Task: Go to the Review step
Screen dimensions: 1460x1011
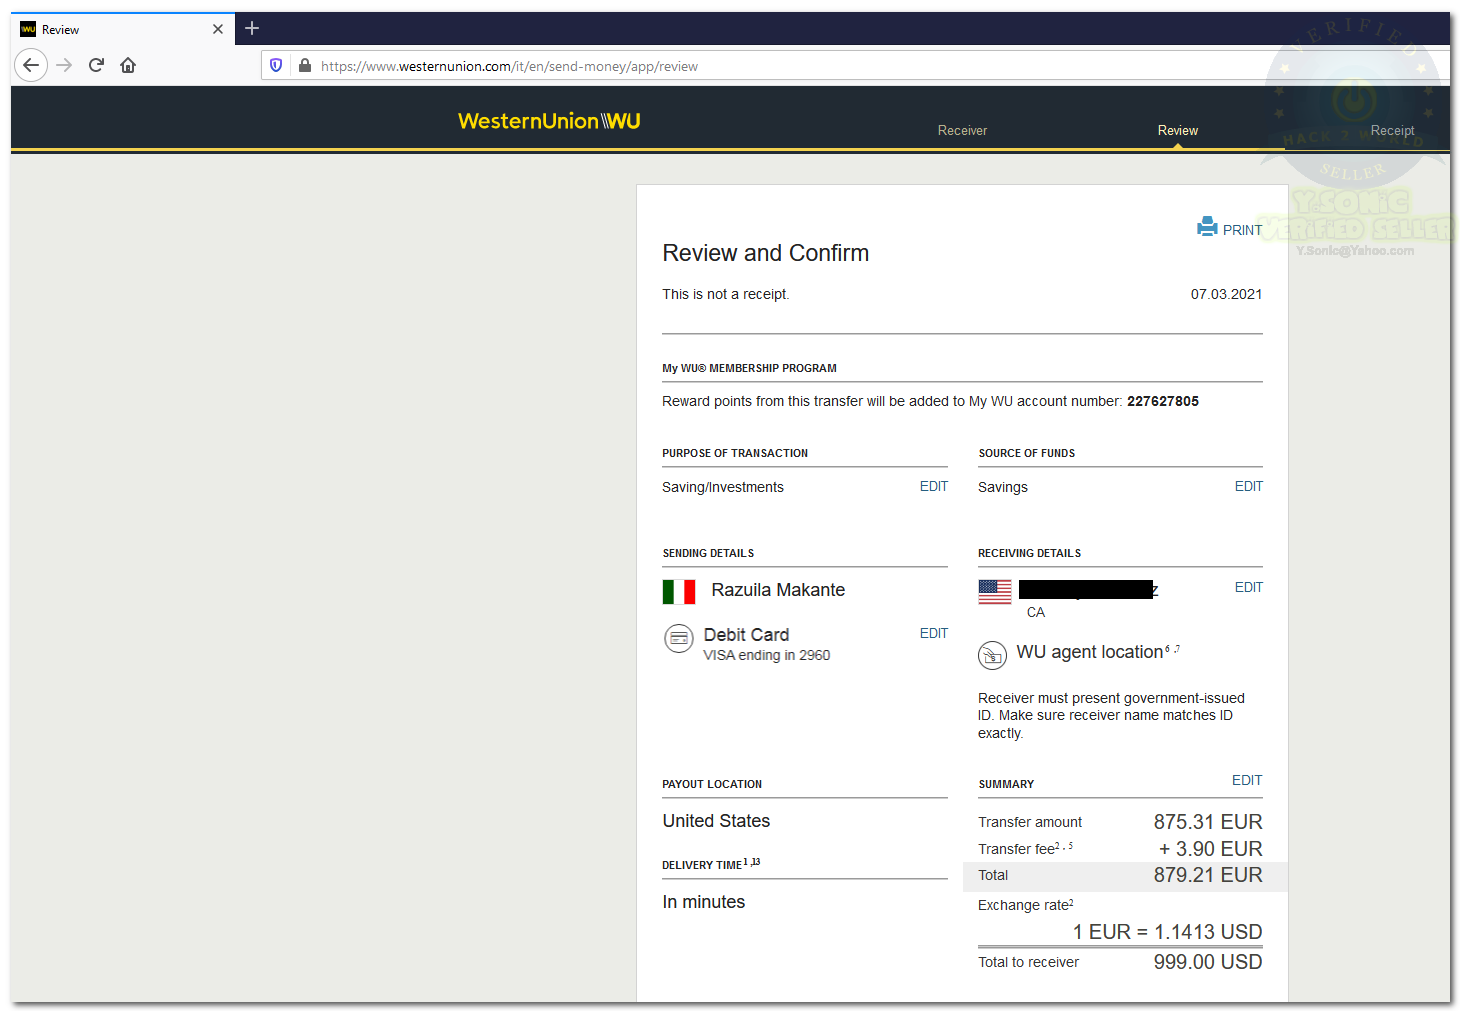Action: click(1178, 131)
